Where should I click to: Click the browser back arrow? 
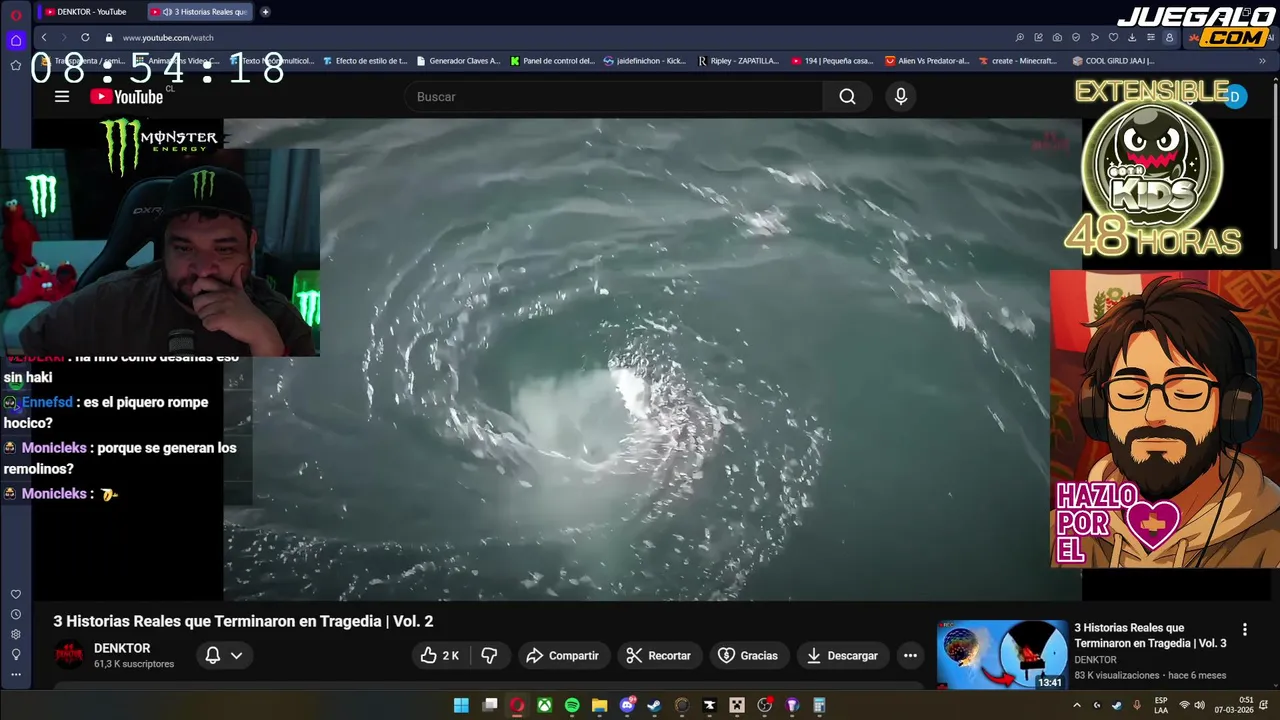[x=44, y=37]
